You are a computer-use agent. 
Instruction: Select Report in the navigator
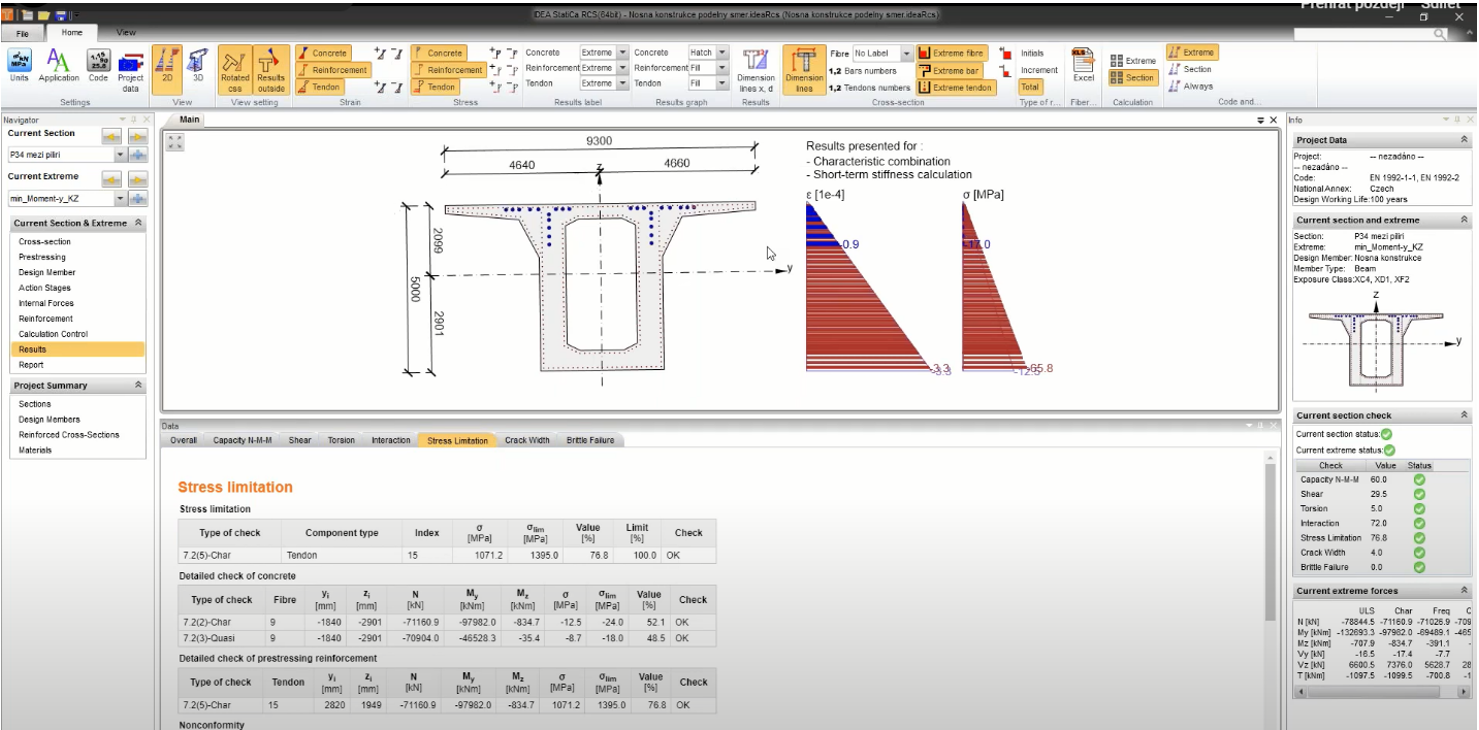pos(31,365)
